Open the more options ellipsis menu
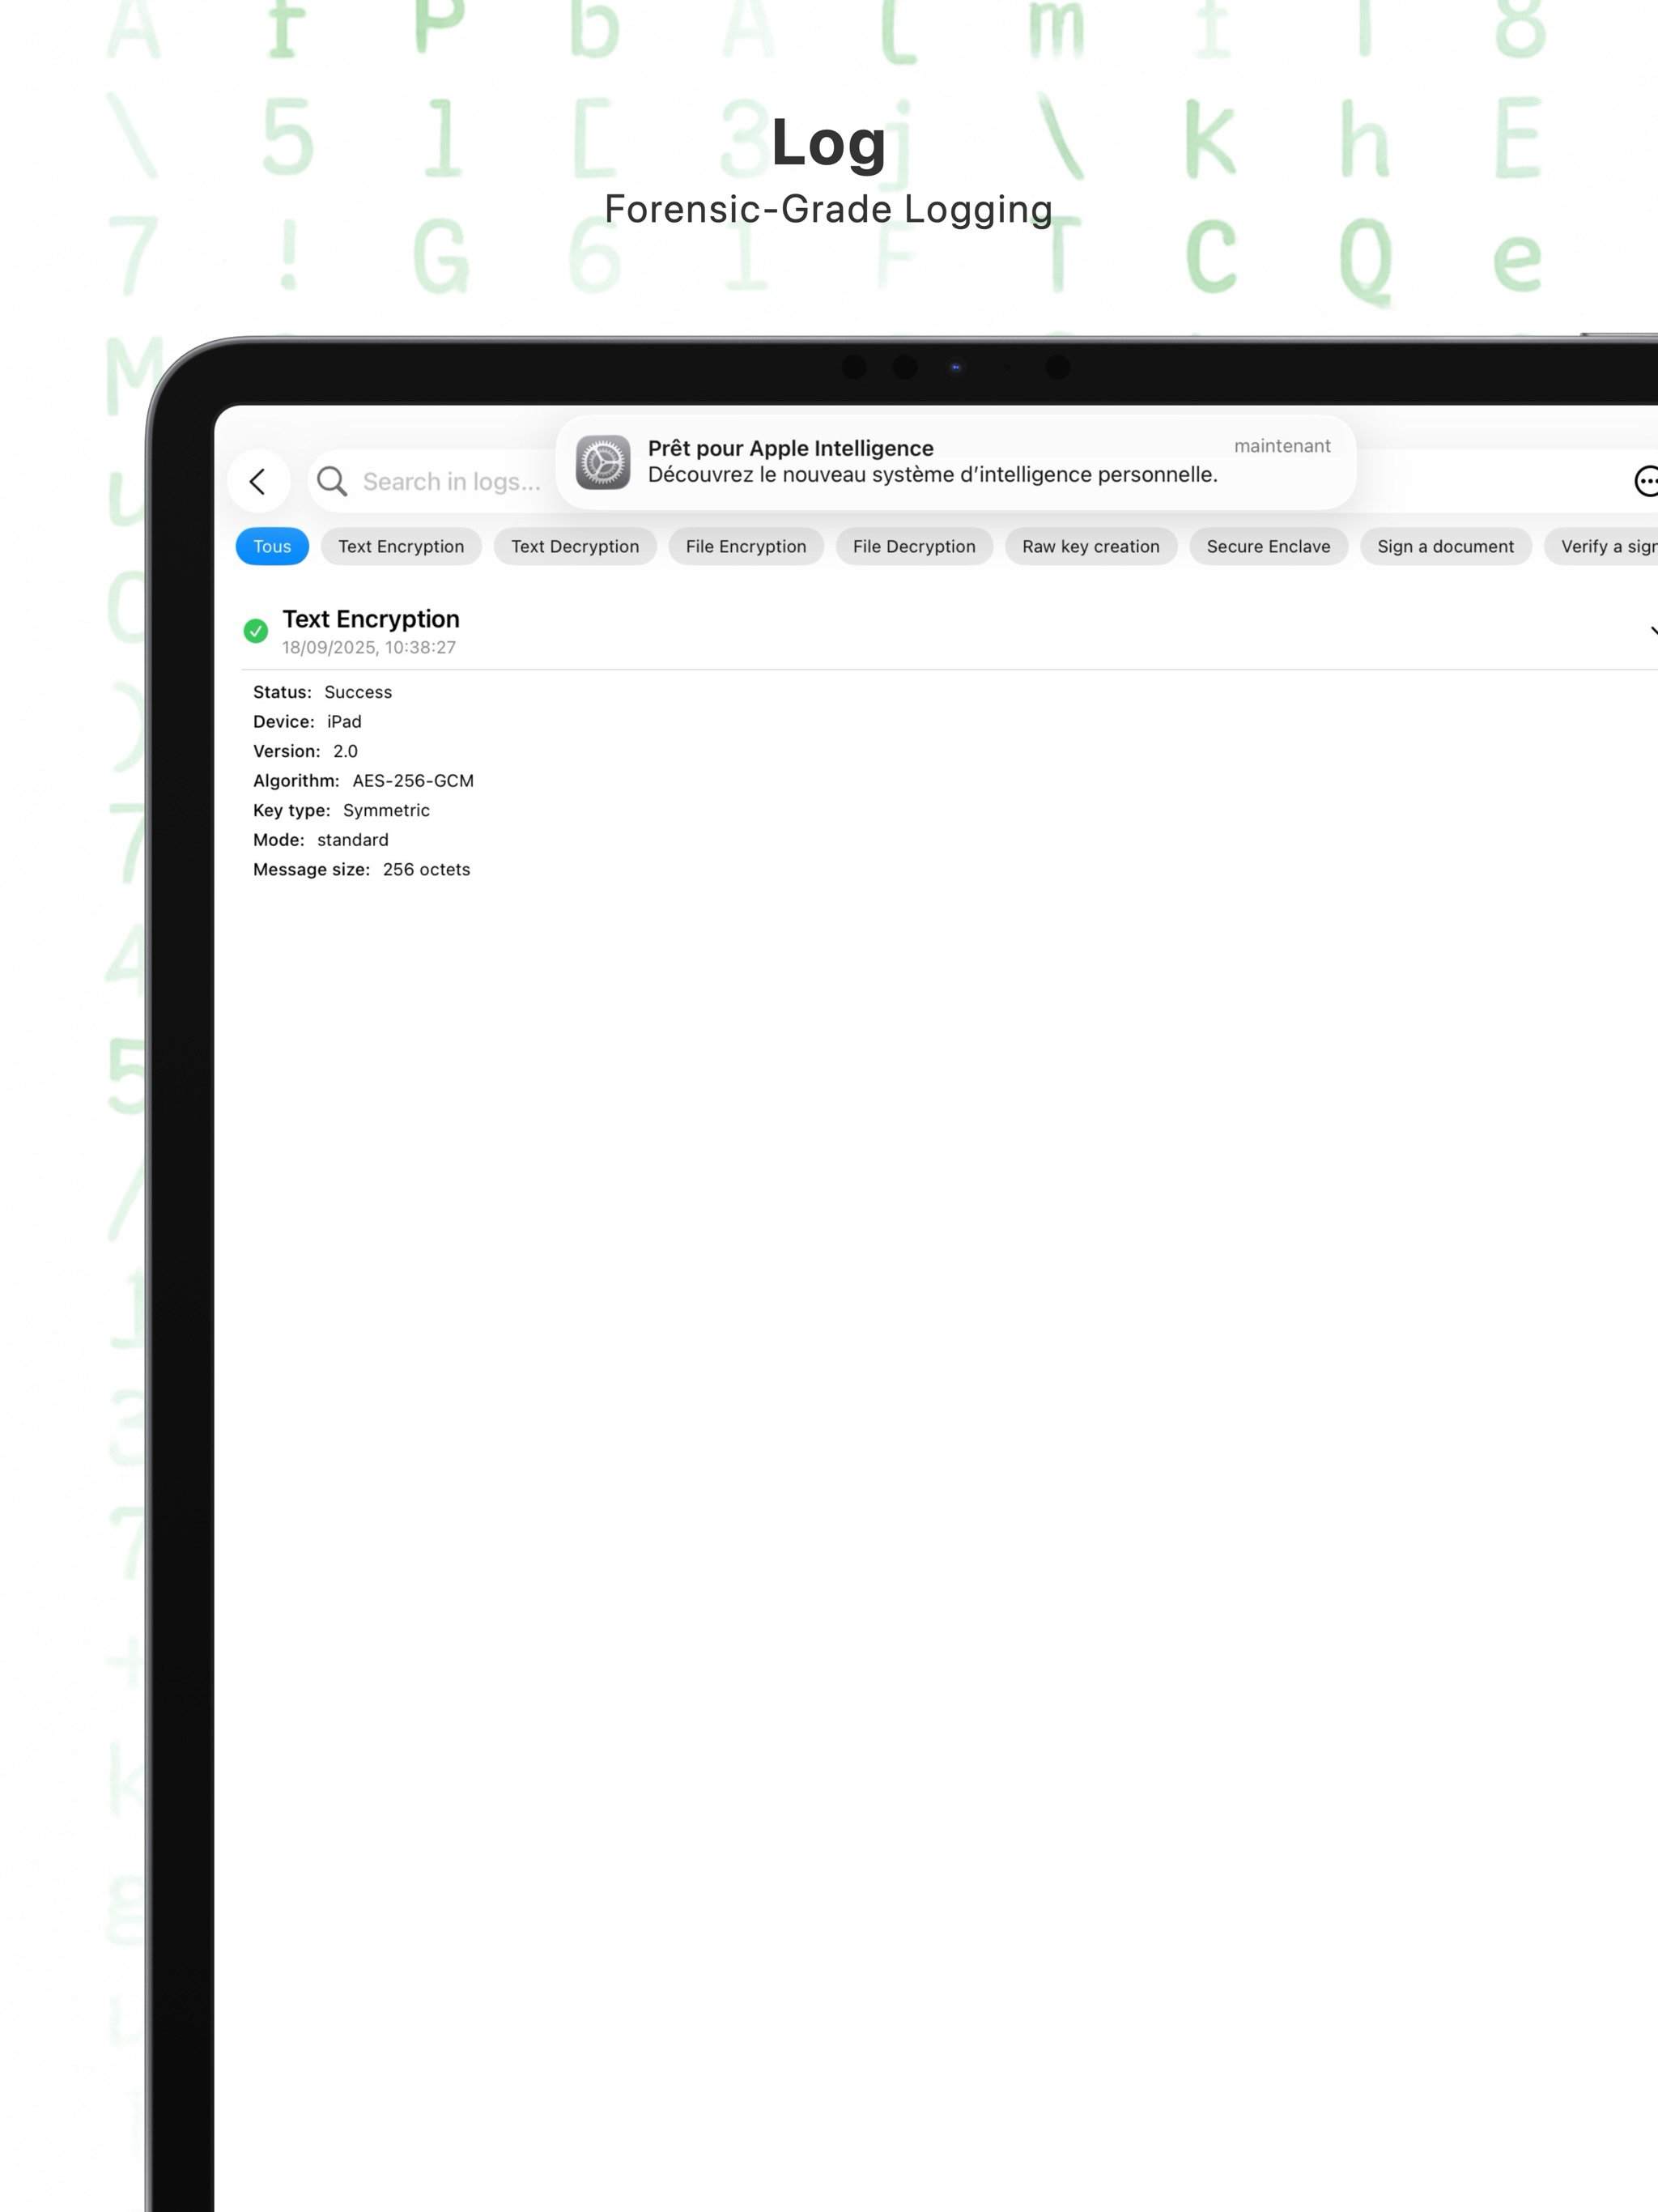Screen dimensions: 1658x2212 click(x=1645, y=482)
